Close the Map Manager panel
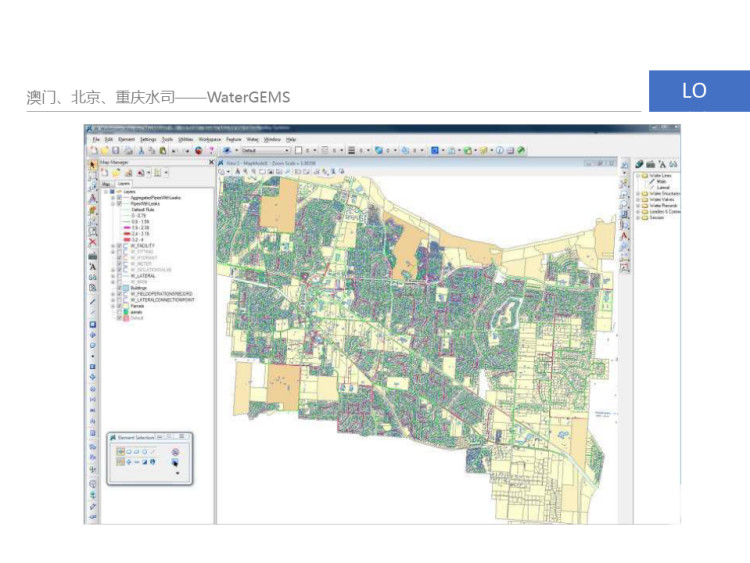This screenshot has height=563, width=750. [x=211, y=163]
